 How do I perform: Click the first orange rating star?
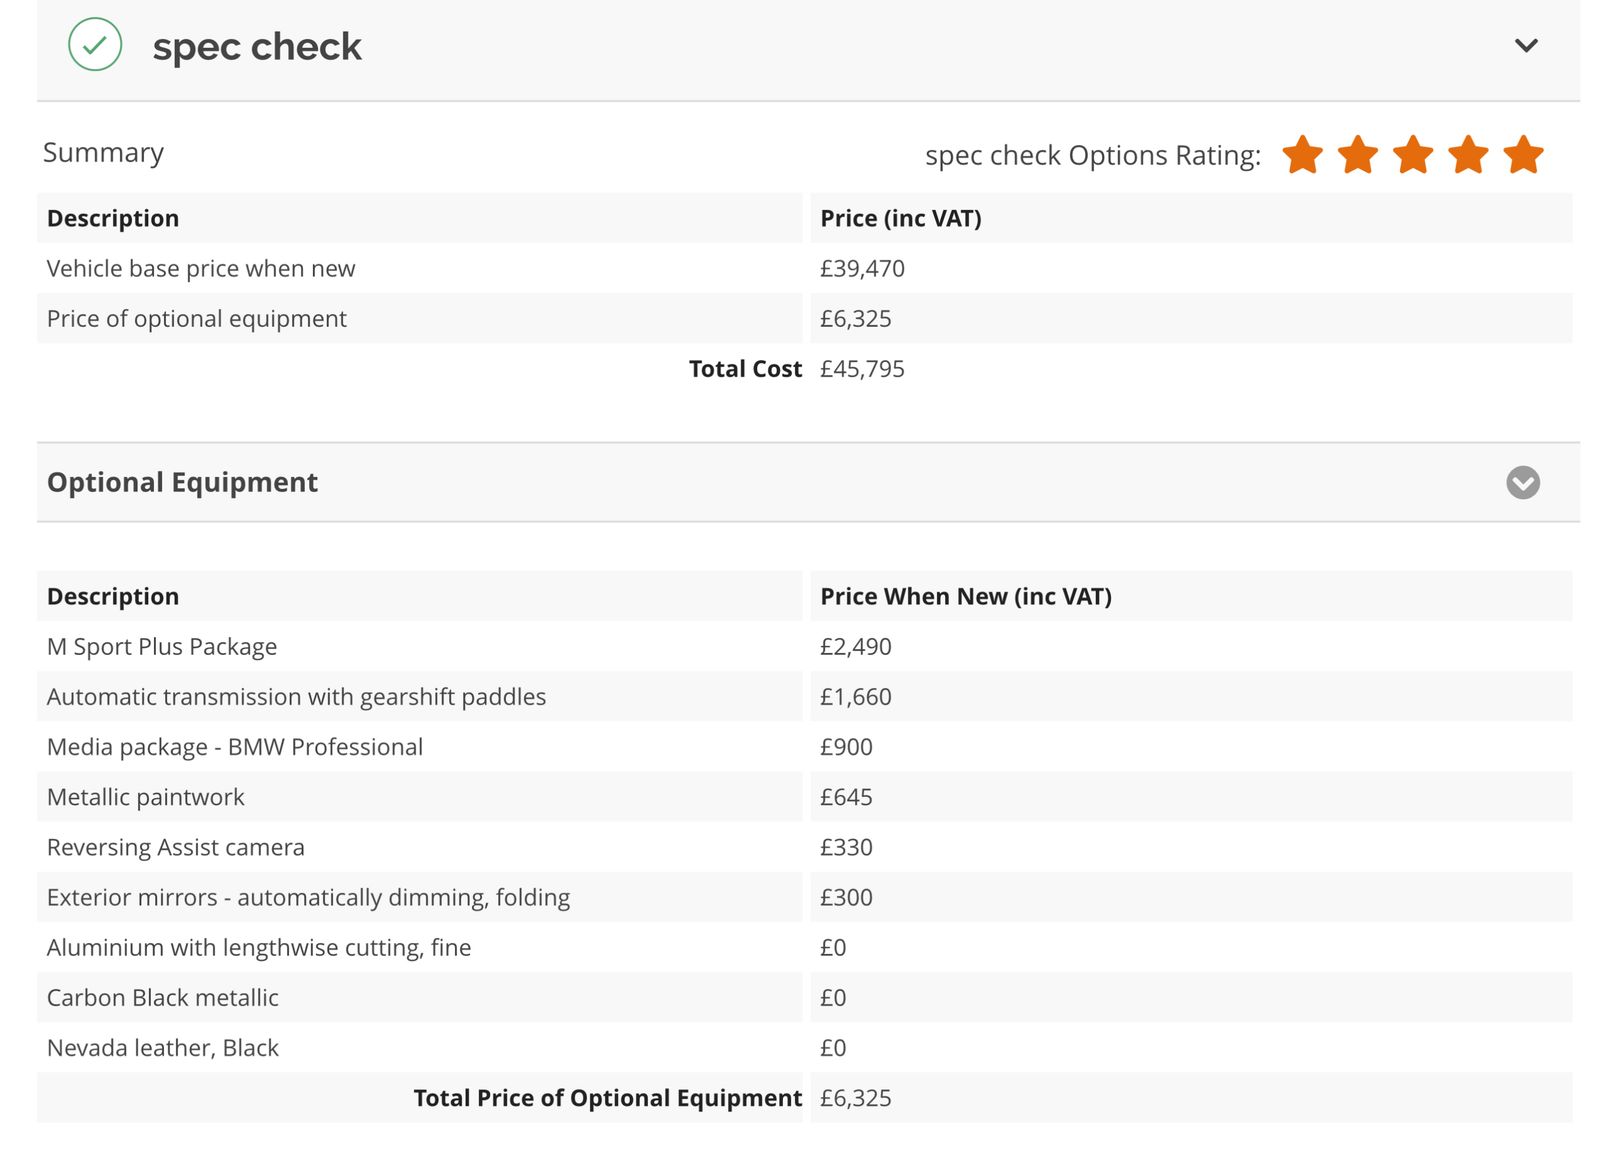[x=1302, y=155]
